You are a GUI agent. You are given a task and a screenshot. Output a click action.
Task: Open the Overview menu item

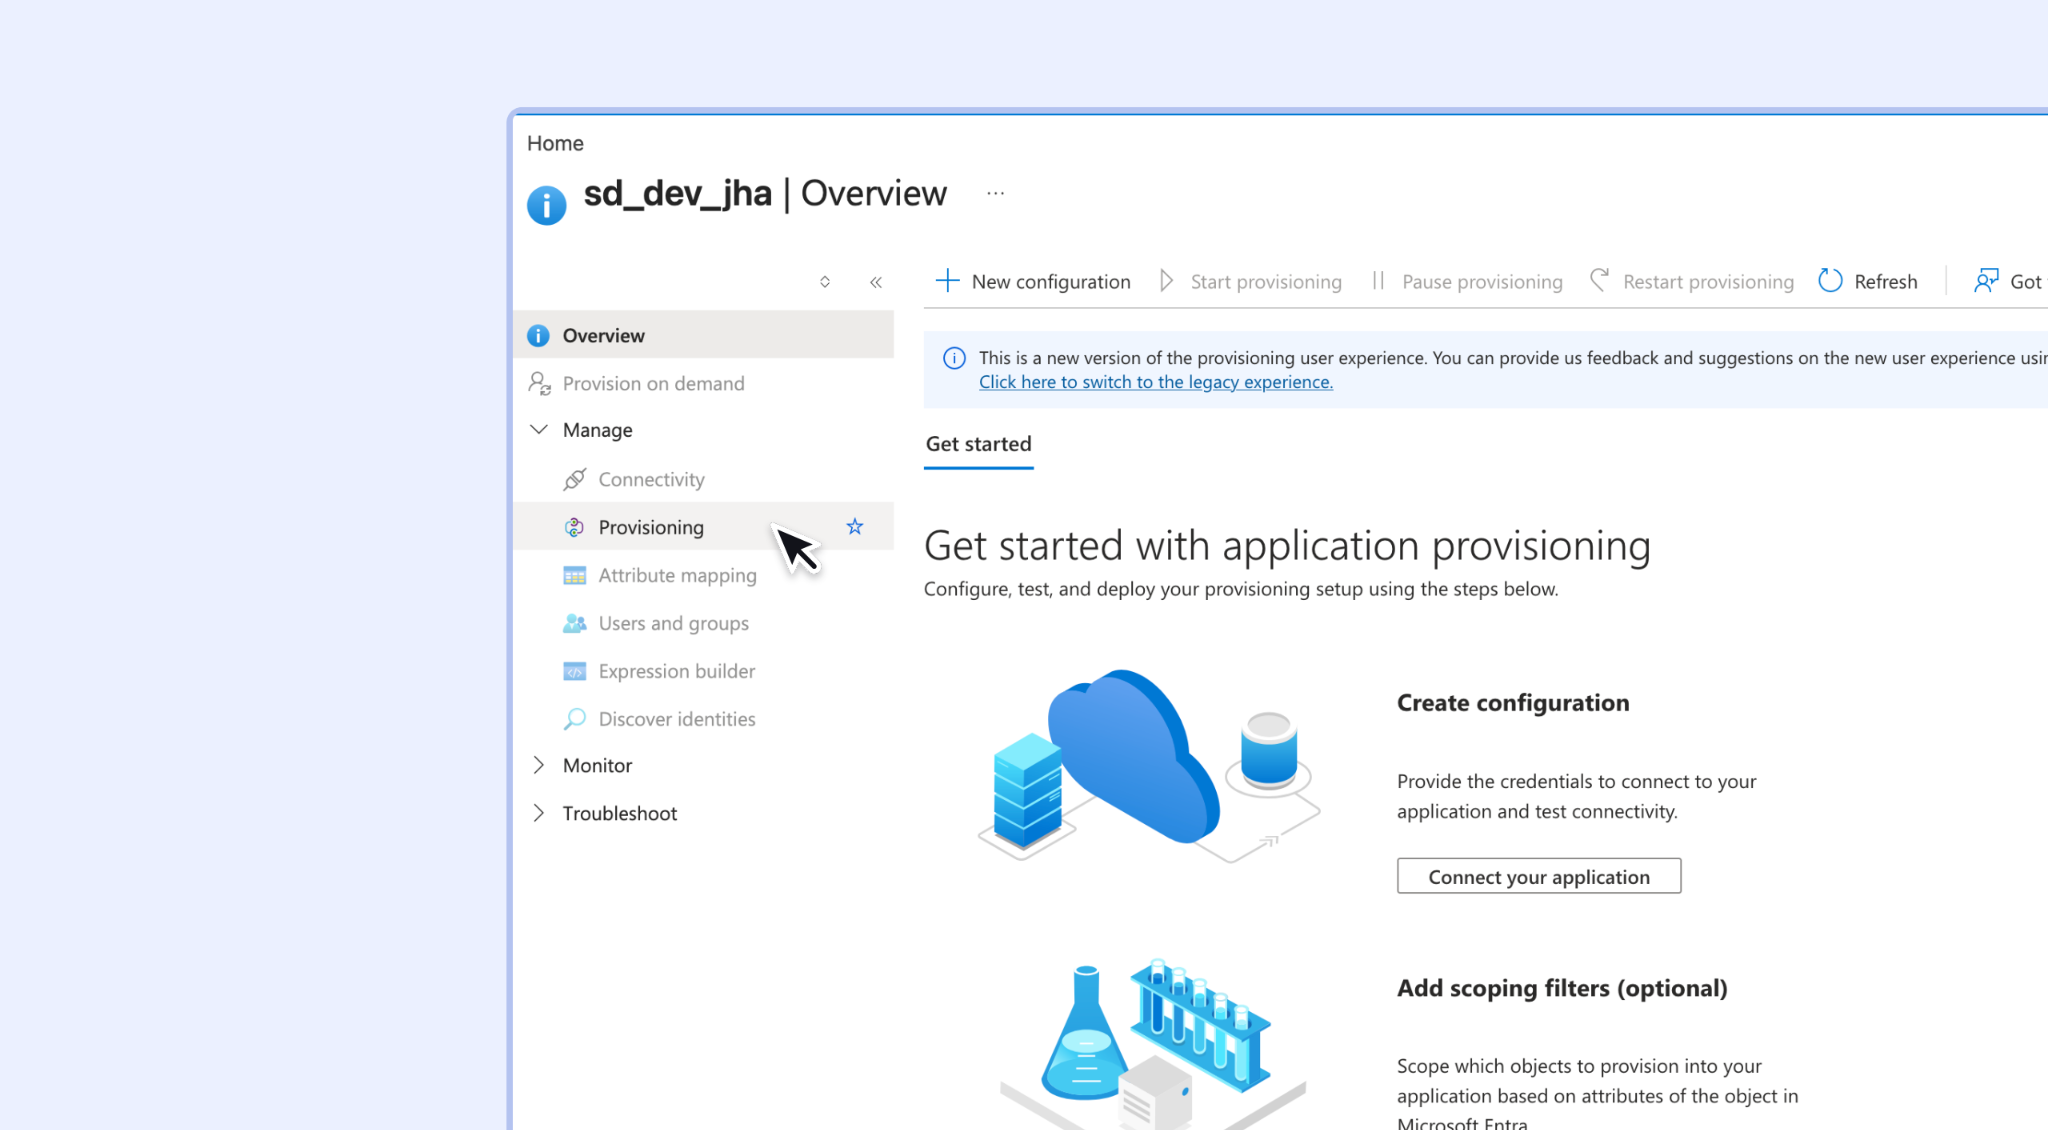704,335
